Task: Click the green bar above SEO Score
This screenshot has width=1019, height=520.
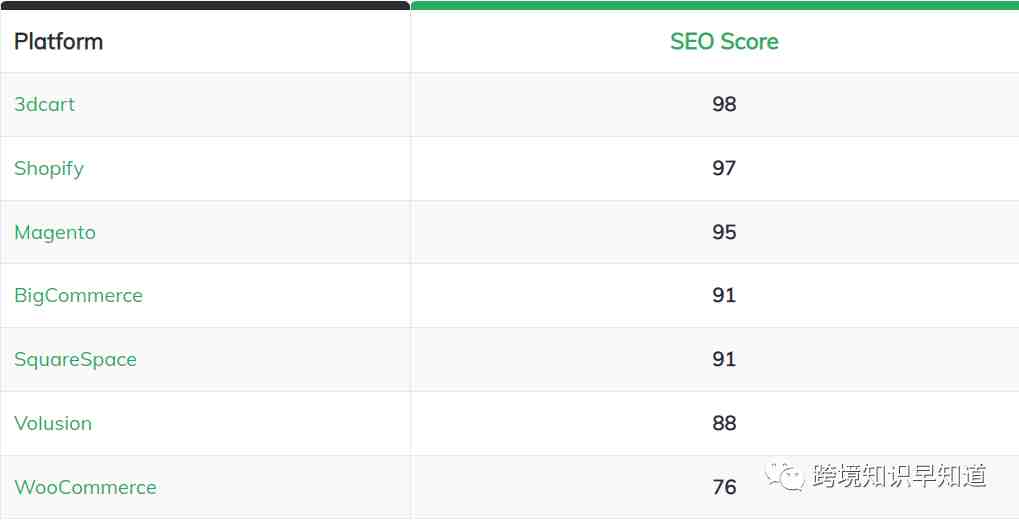Action: (x=715, y=5)
